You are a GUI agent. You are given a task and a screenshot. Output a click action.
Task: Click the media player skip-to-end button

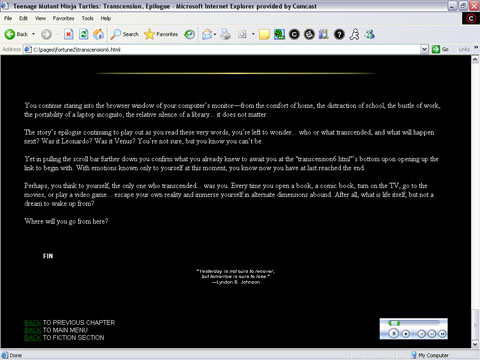442,334
